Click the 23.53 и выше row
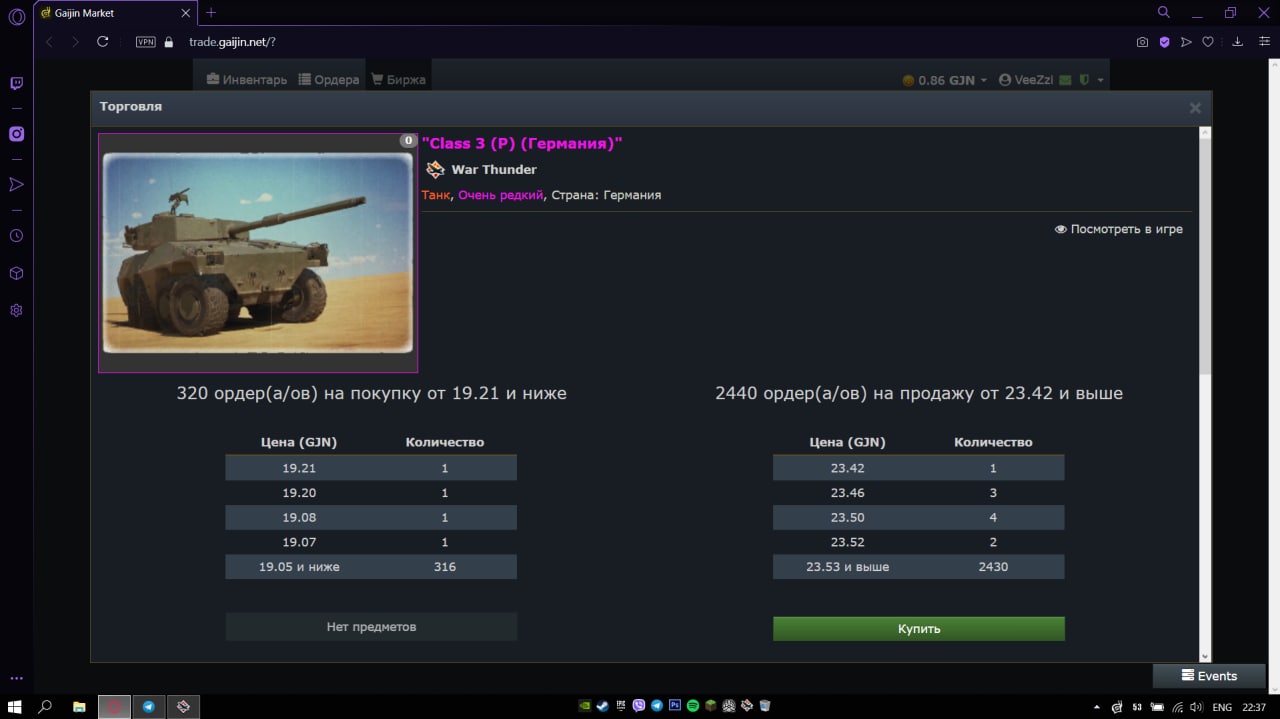Screen dimensions: 1280x719 pyautogui.click(x=919, y=567)
